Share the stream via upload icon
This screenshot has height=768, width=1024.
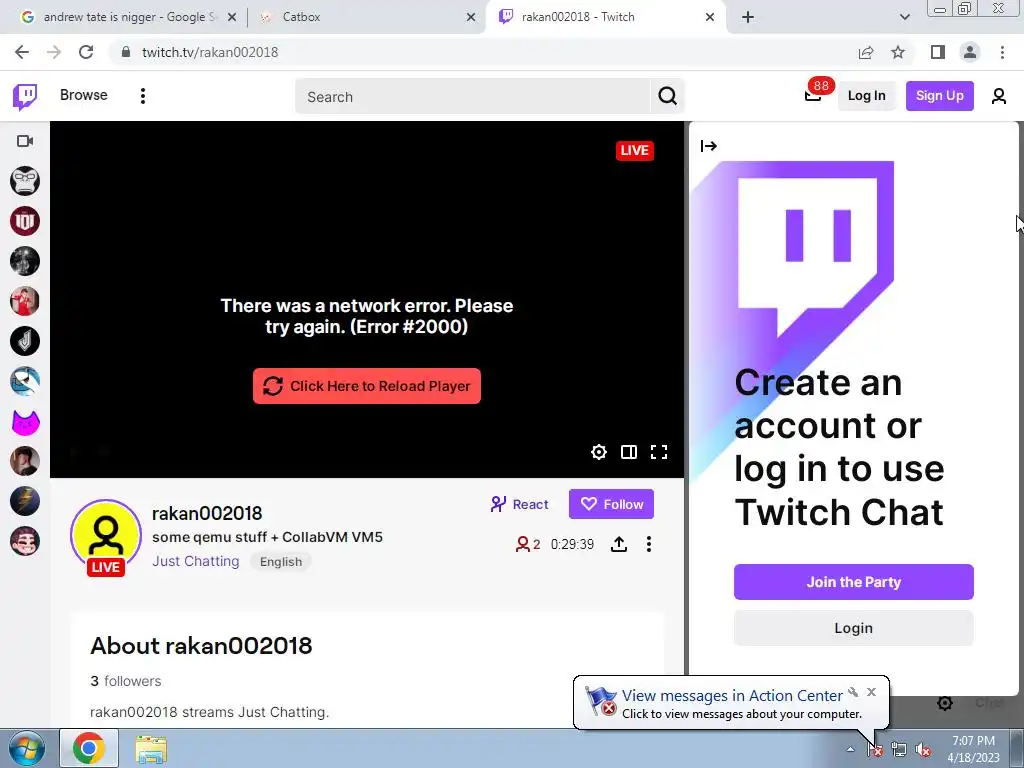click(x=619, y=544)
